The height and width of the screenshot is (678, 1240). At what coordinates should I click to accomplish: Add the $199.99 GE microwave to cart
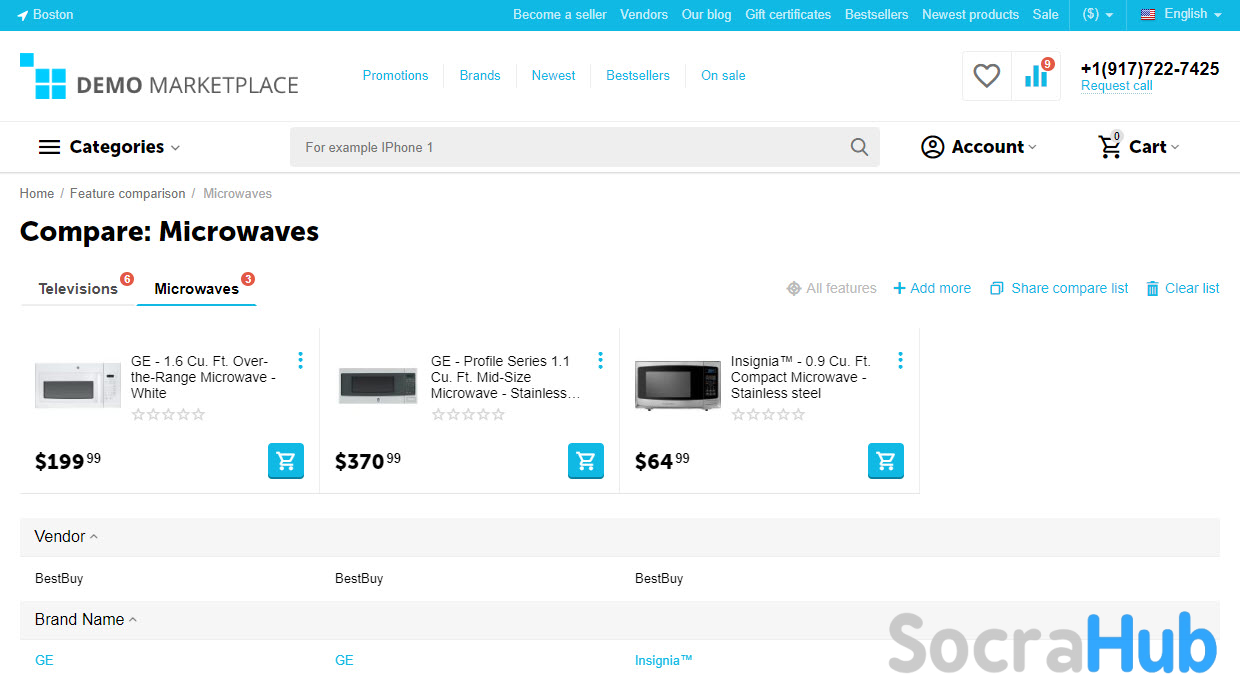click(286, 461)
